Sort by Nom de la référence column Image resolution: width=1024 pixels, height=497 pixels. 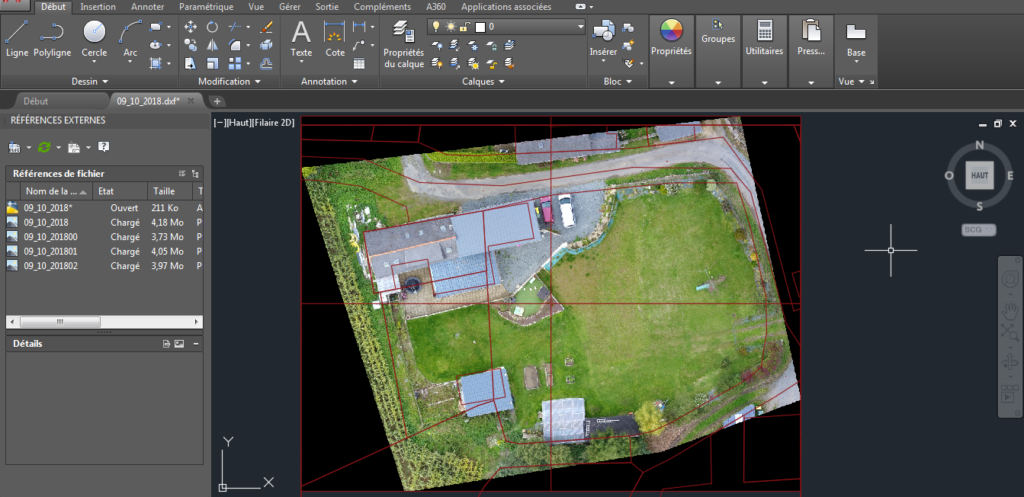point(56,191)
